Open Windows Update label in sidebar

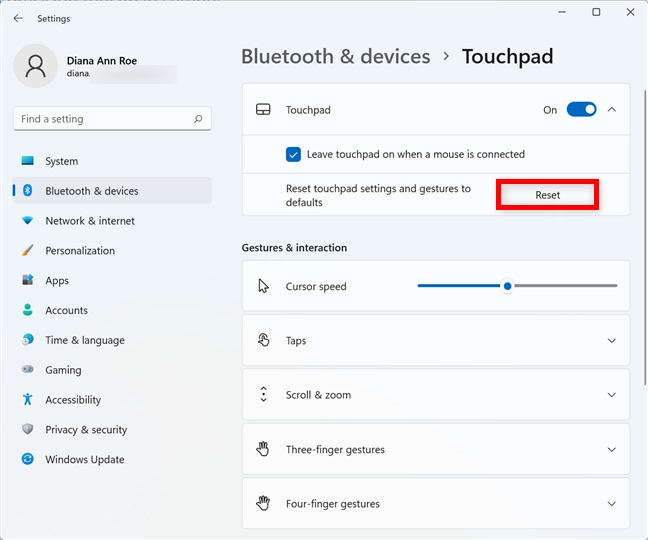[x=85, y=459]
